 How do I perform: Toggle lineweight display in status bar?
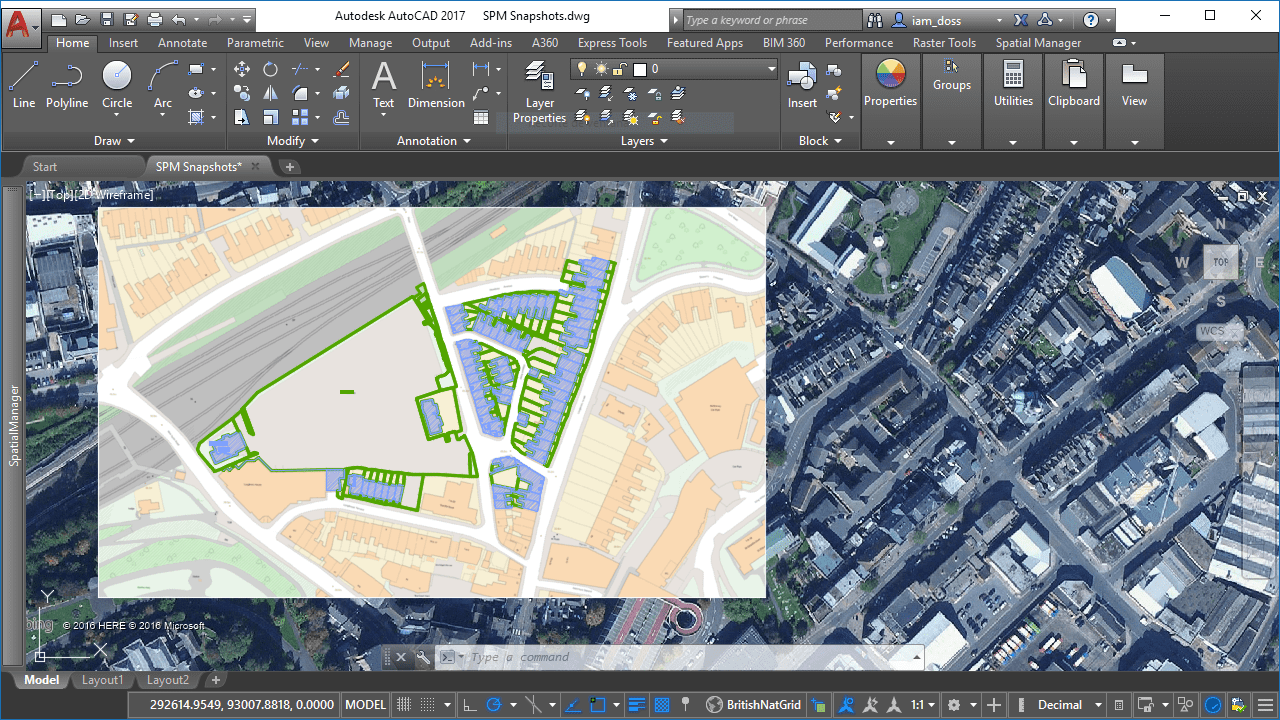pos(636,705)
